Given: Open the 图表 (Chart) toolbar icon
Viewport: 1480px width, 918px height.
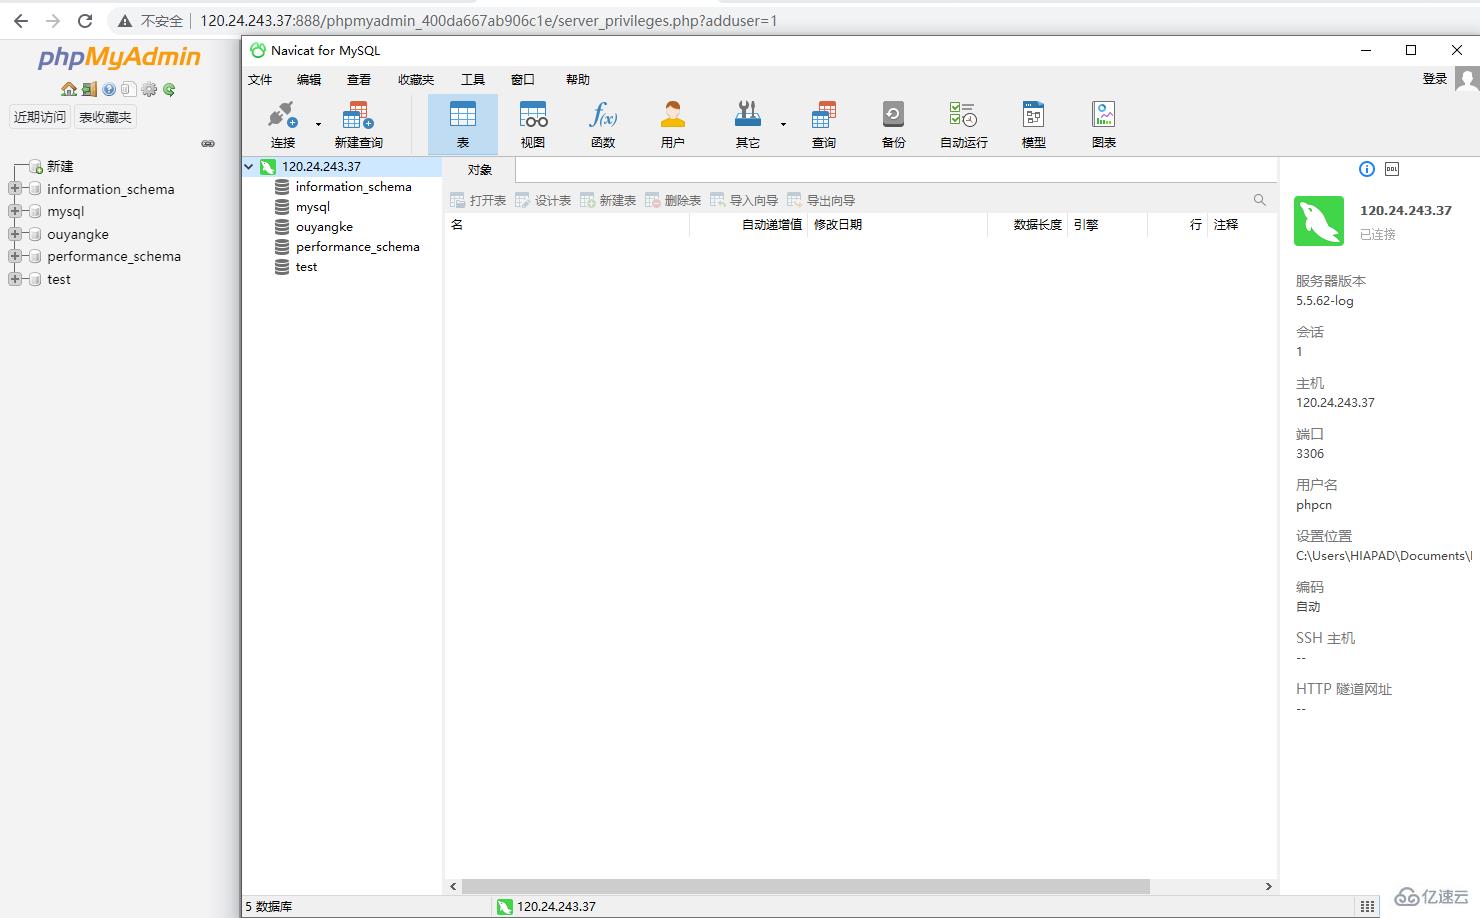Looking at the screenshot, I should [1104, 124].
